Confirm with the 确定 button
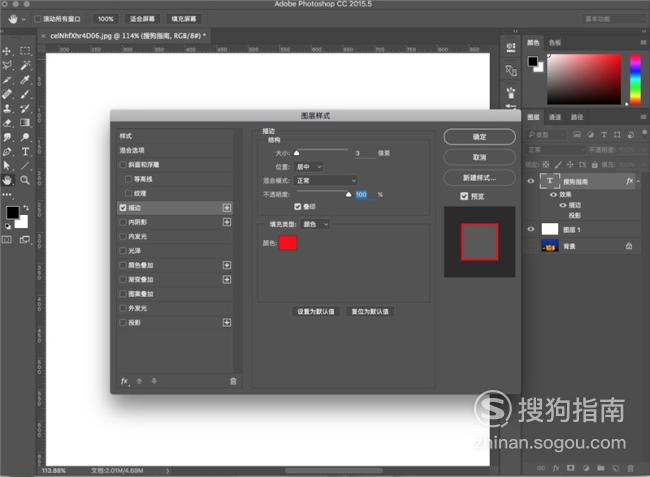Screen dimensions: 650x477 (x=479, y=137)
